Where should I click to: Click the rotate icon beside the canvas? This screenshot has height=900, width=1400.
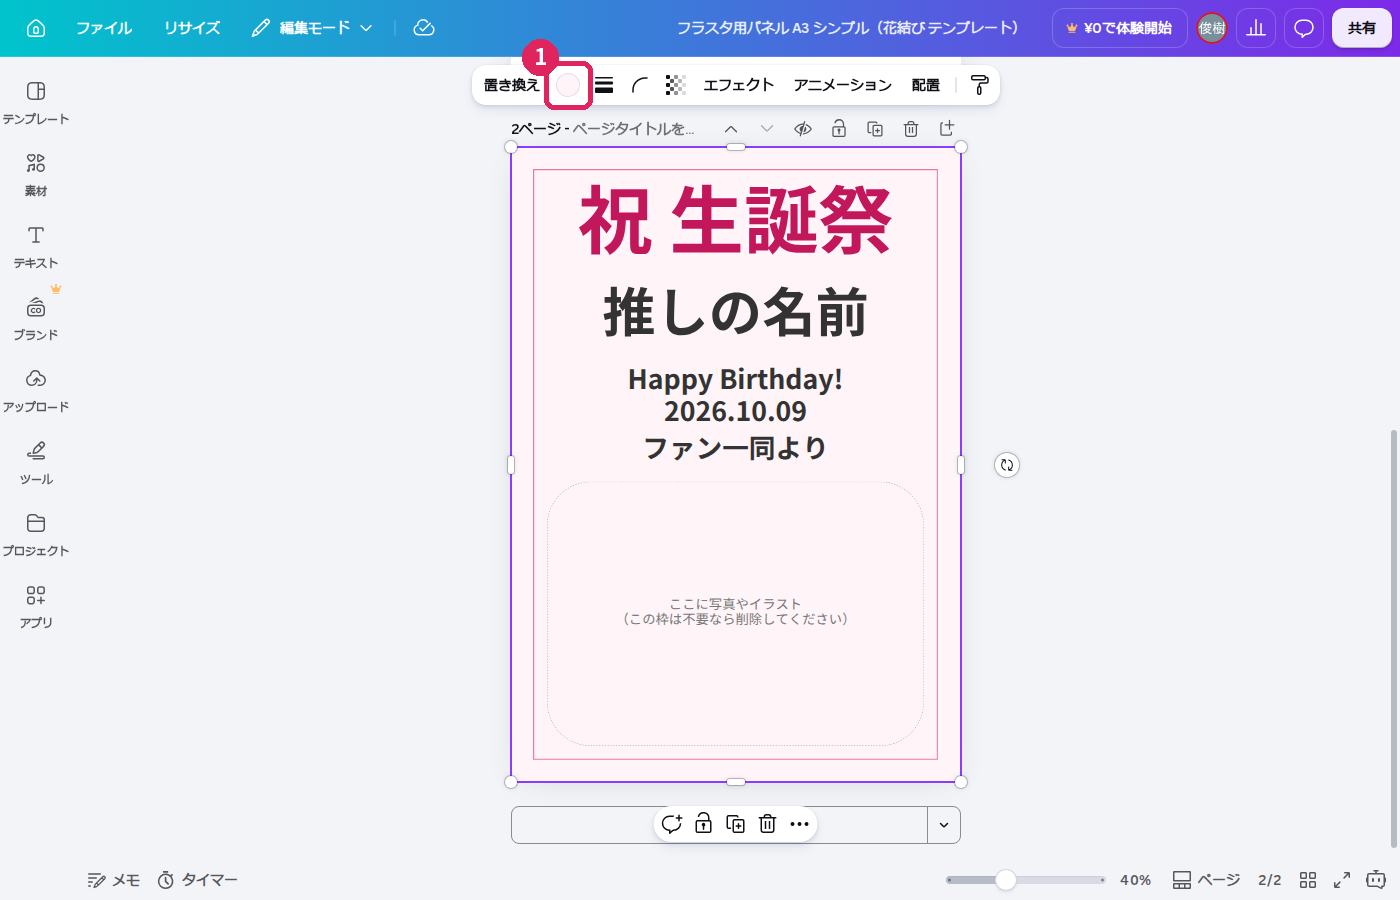tap(1007, 465)
